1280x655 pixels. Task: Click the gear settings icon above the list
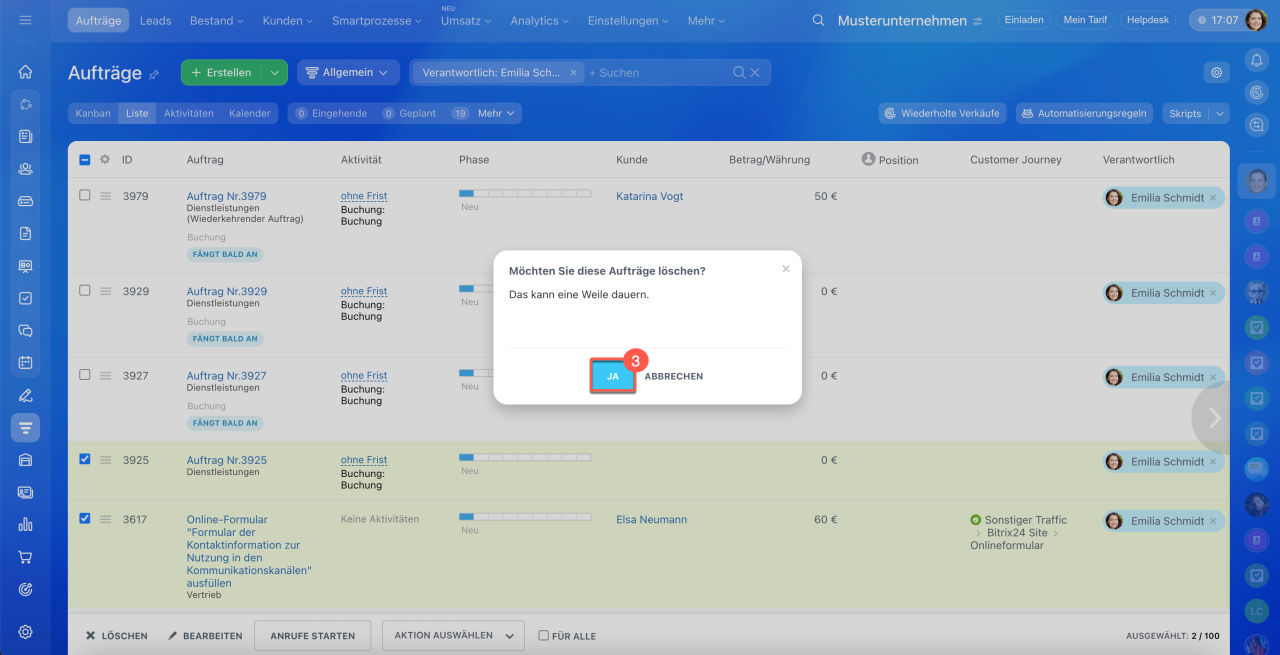[1216, 72]
